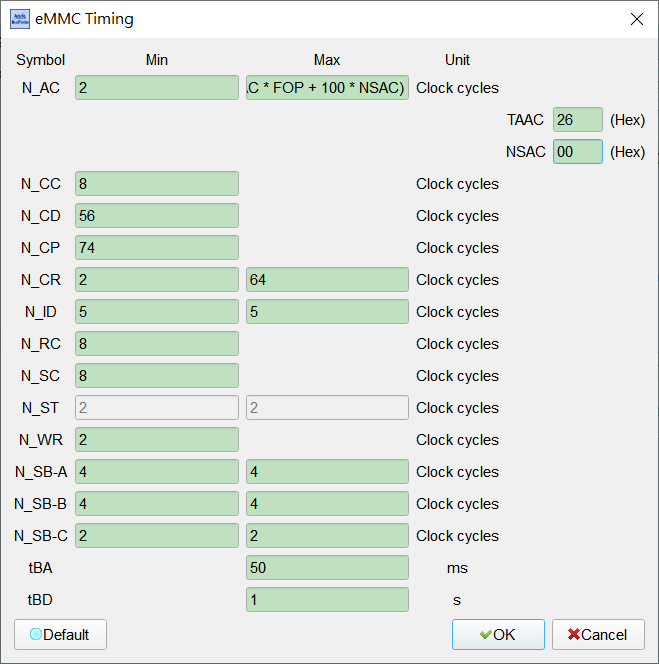Edit the N_SB-C Max field

(327, 535)
